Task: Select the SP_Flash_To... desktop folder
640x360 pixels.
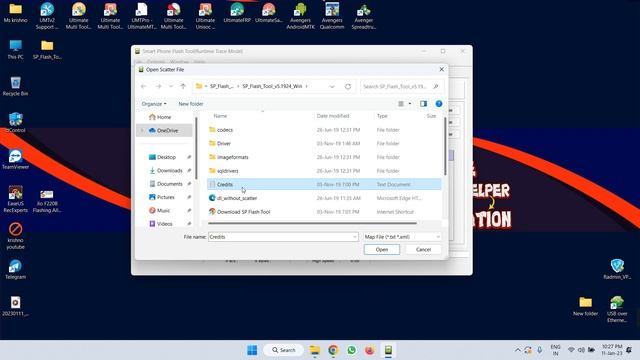Action: pos(47,49)
